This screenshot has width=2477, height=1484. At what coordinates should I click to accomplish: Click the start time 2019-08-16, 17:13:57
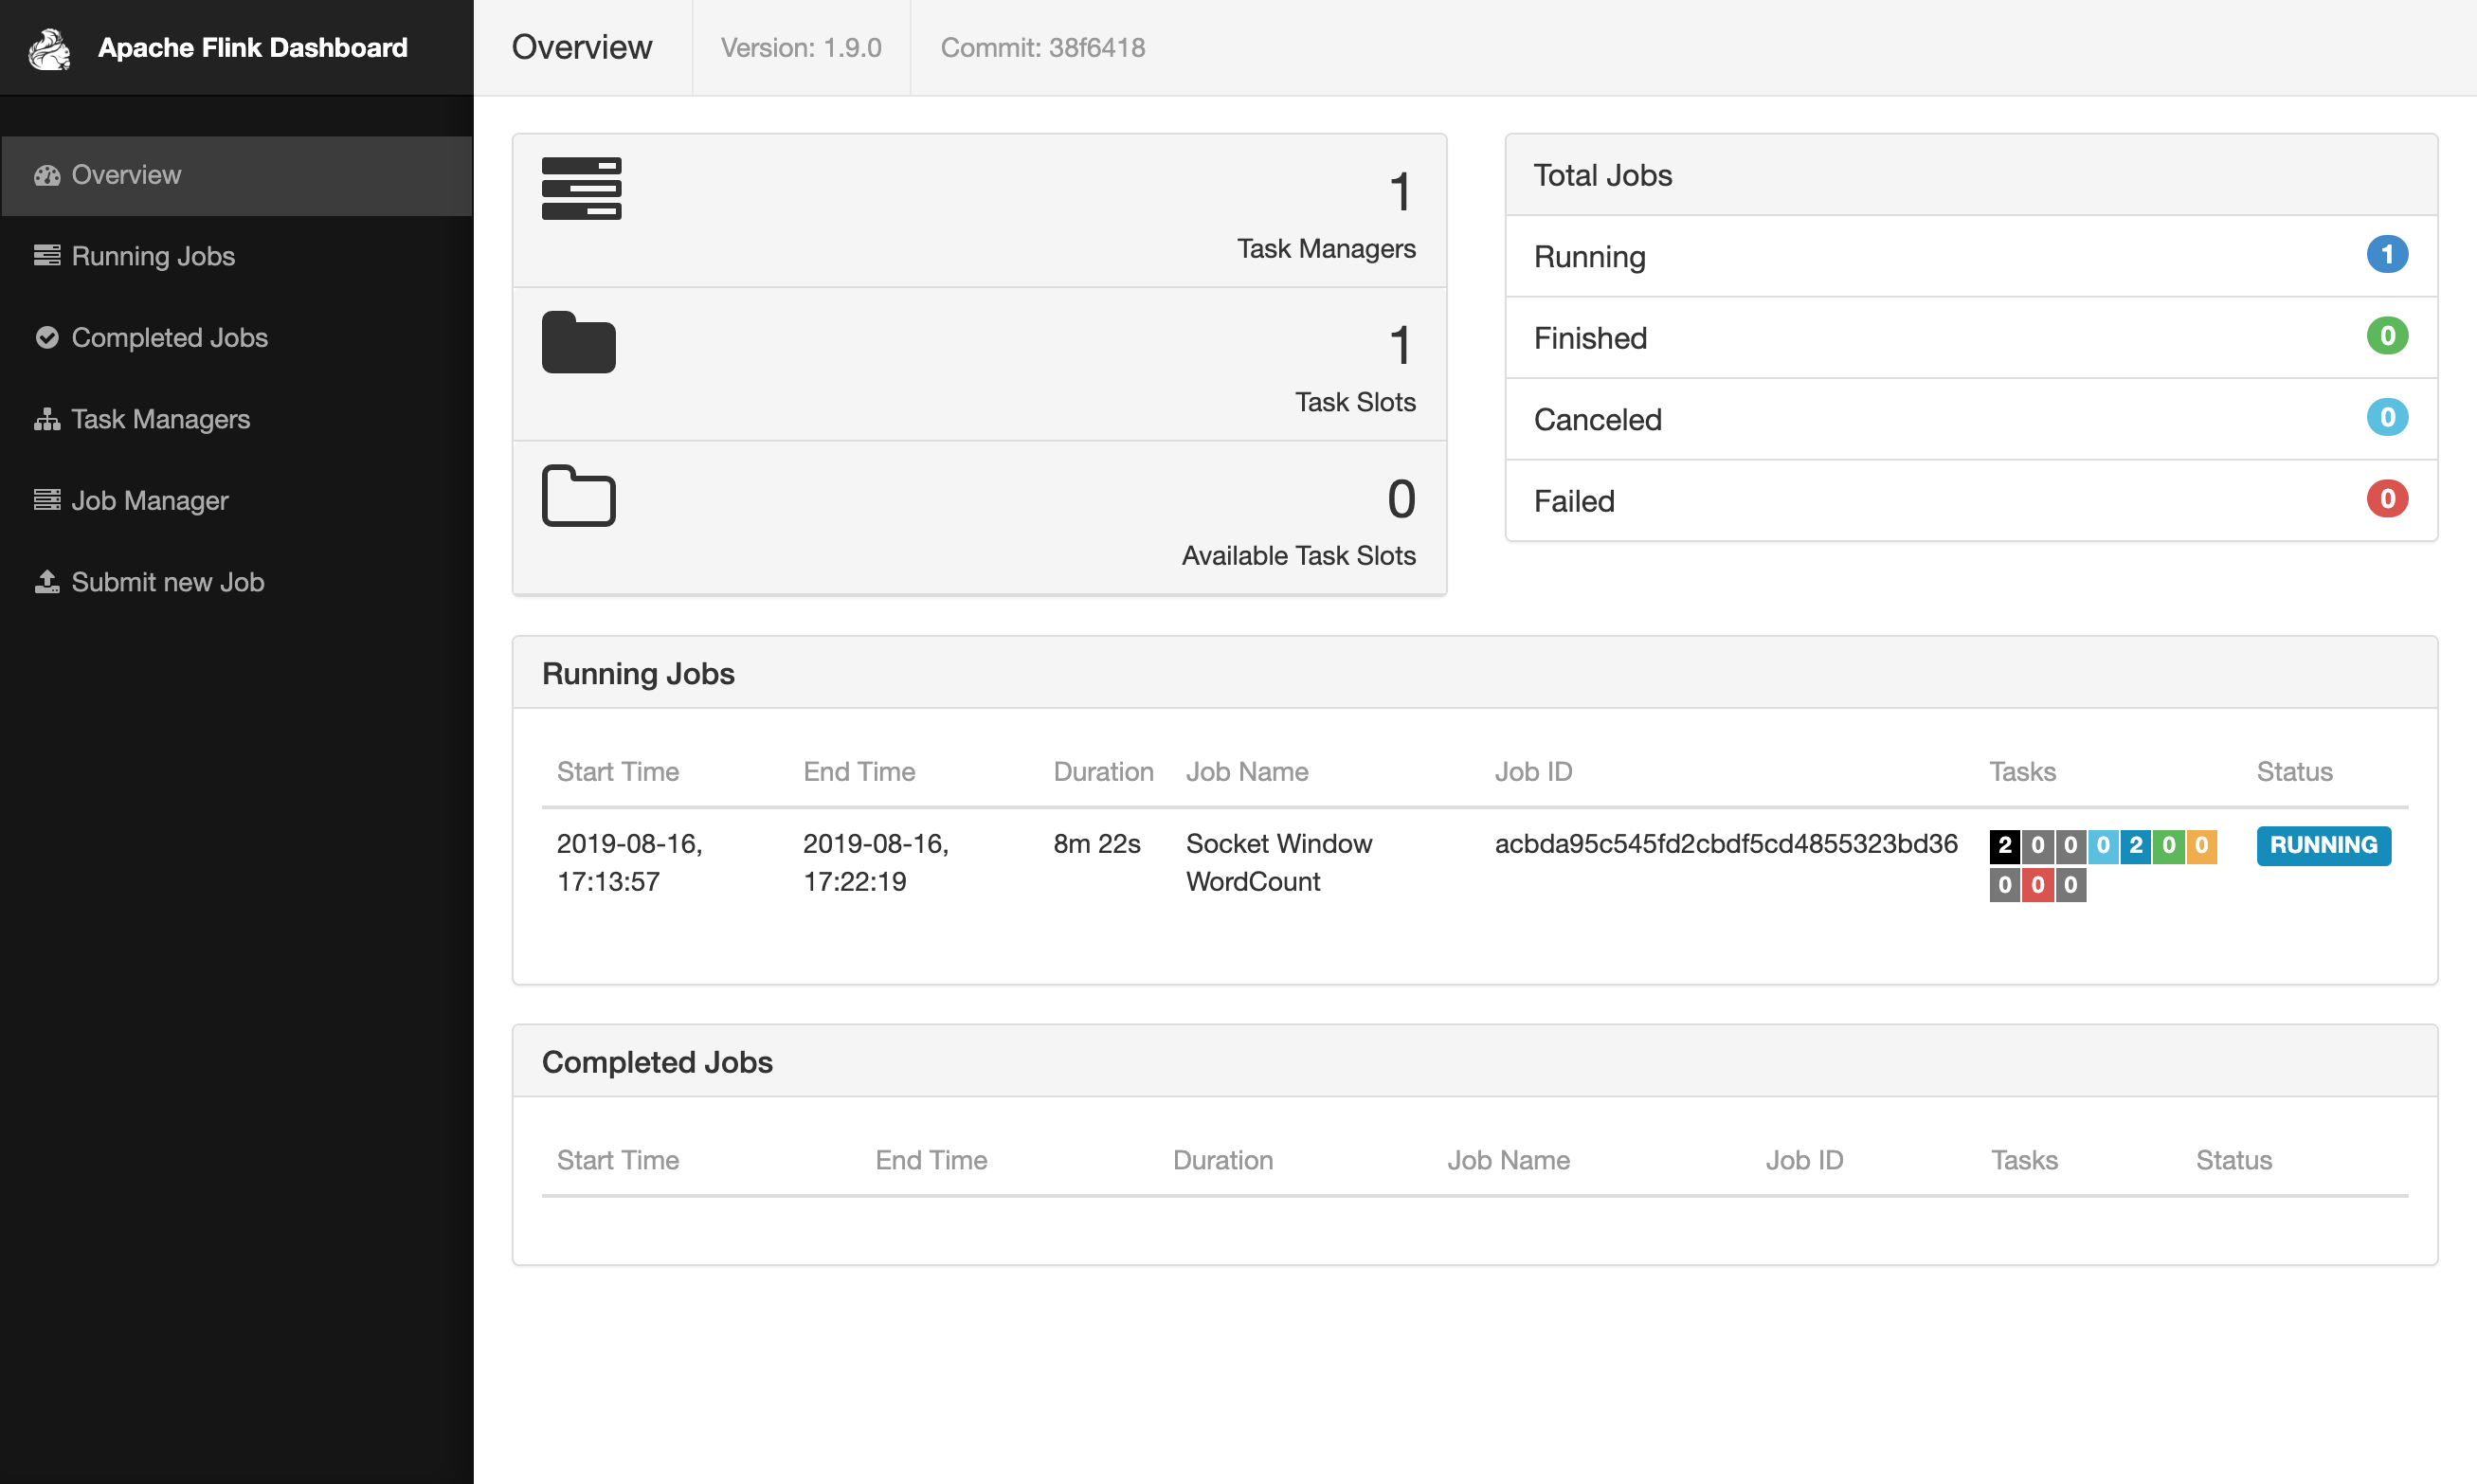629,862
